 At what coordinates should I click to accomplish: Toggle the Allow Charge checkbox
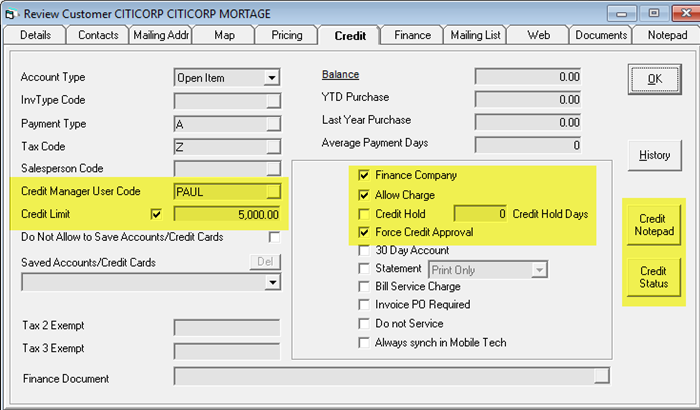tap(364, 195)
